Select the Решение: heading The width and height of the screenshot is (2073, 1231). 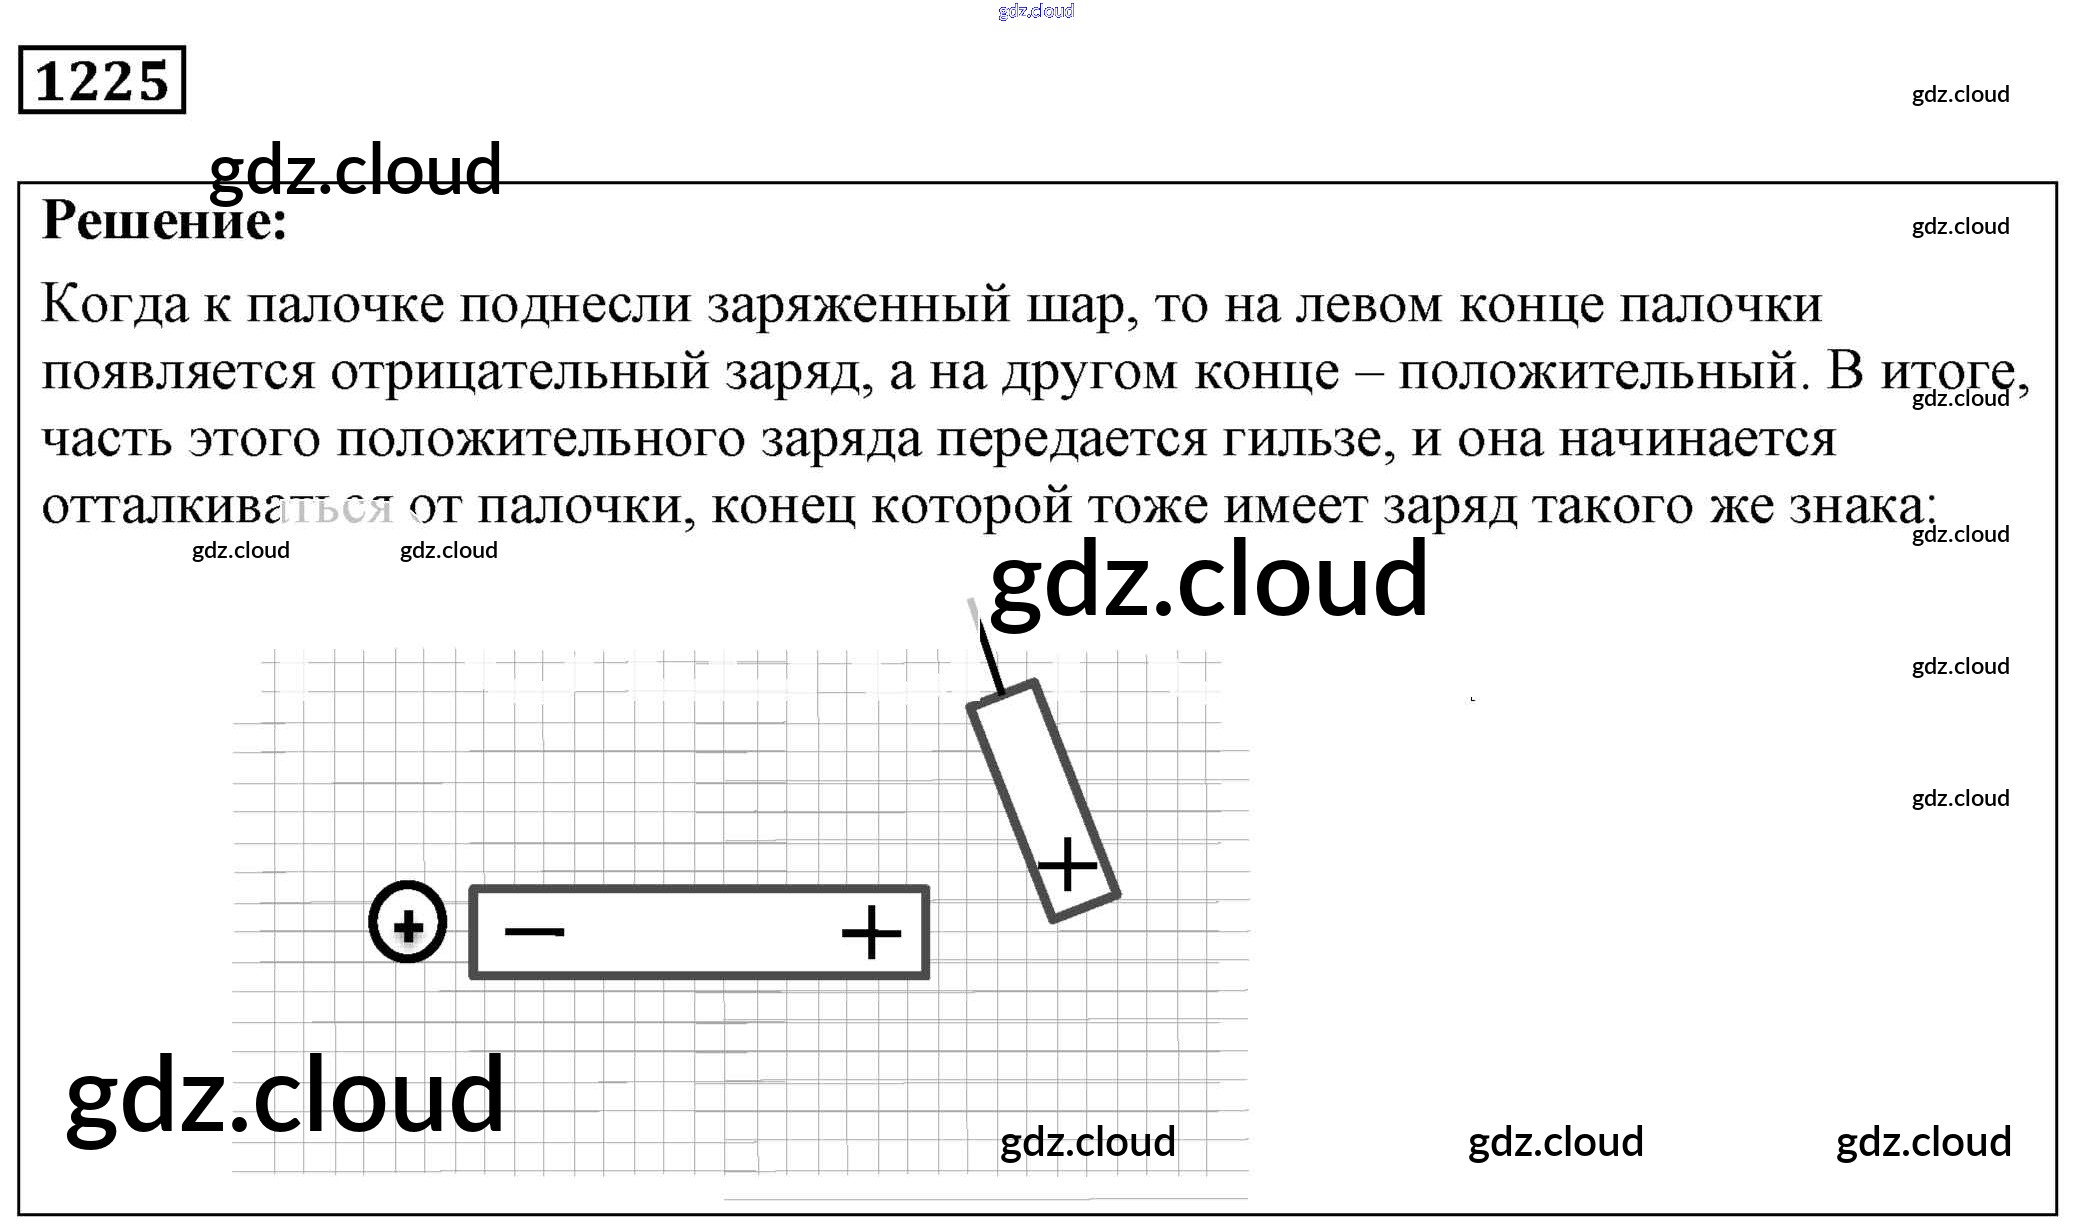click(165, 220)
